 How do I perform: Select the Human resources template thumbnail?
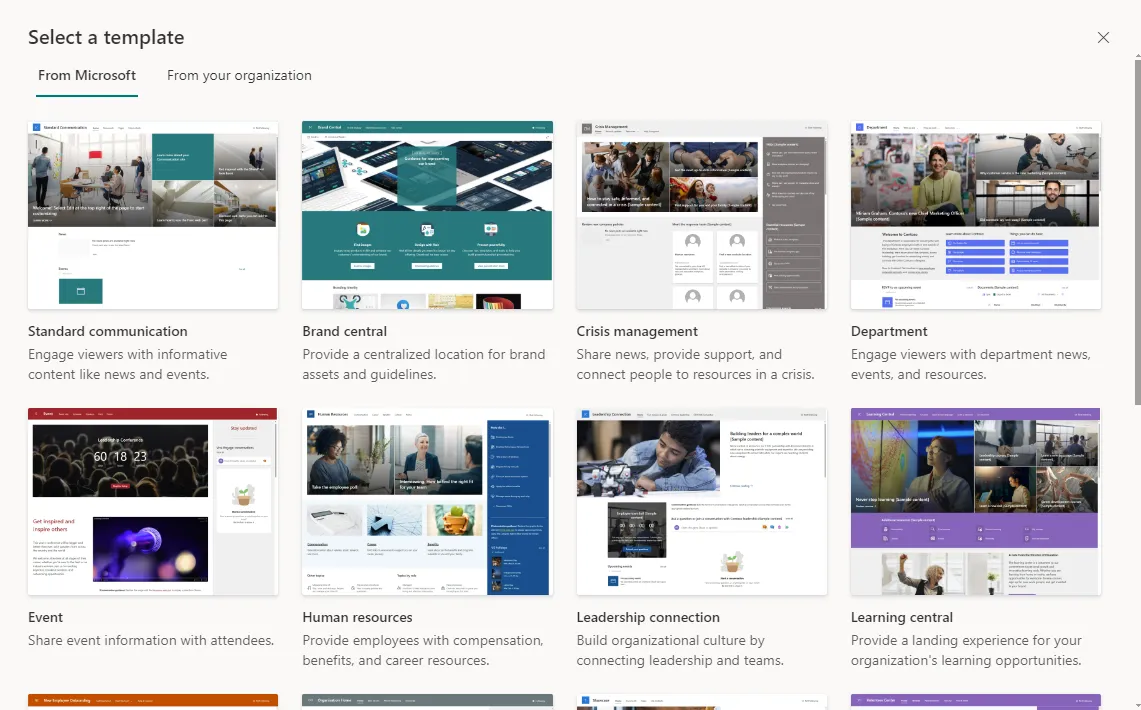coord(427,502)
